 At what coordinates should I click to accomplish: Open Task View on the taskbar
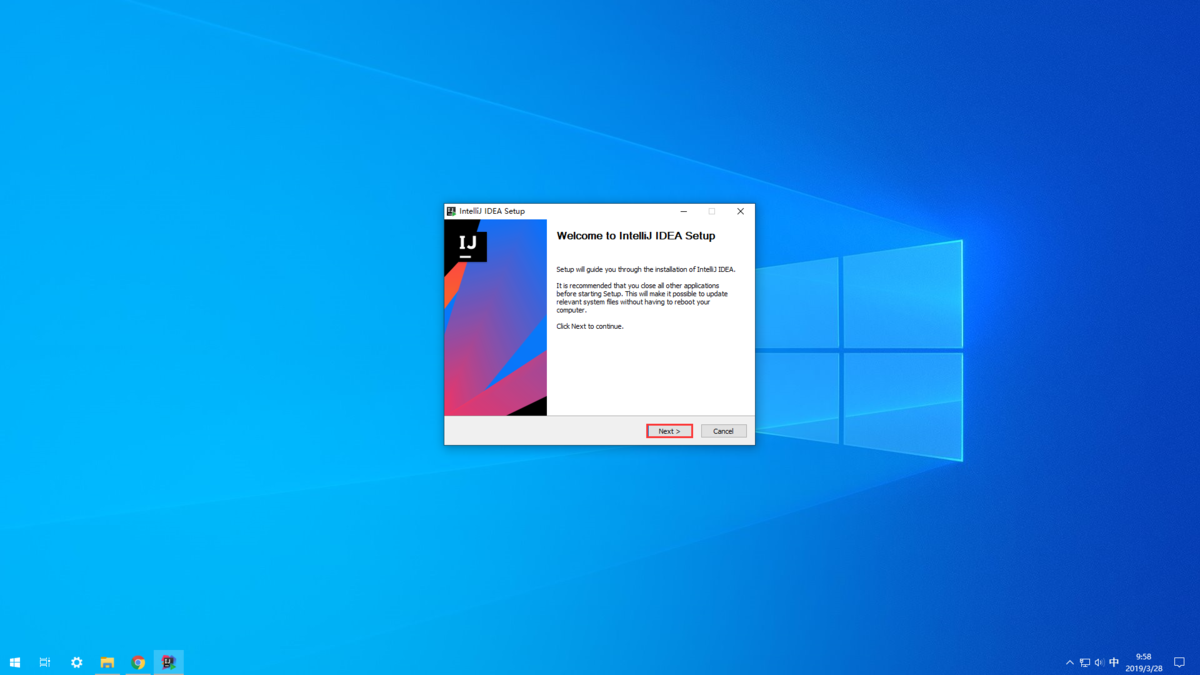coord(45,662)
